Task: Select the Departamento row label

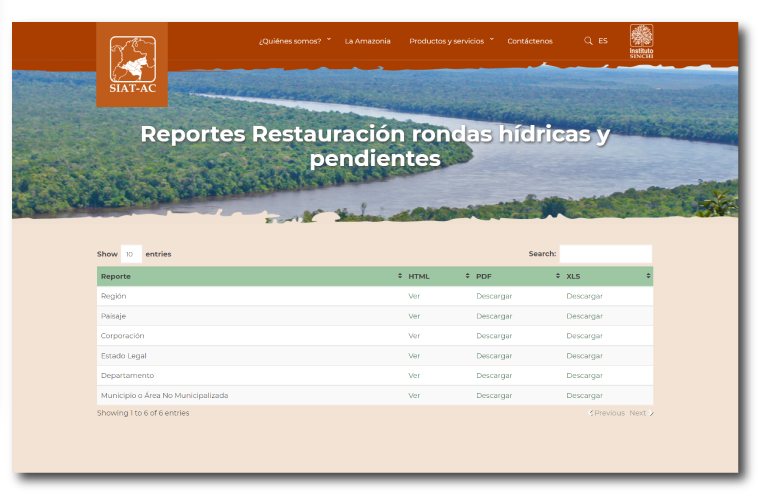Action: click(x=127, y=375)
